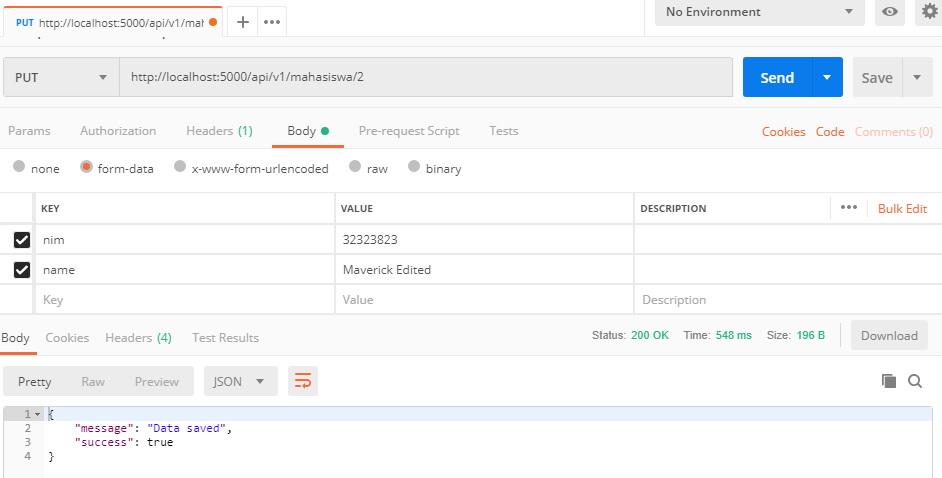942x478 pixels.
Task: Change JSON response format dropdown
Action: (240, 381)
